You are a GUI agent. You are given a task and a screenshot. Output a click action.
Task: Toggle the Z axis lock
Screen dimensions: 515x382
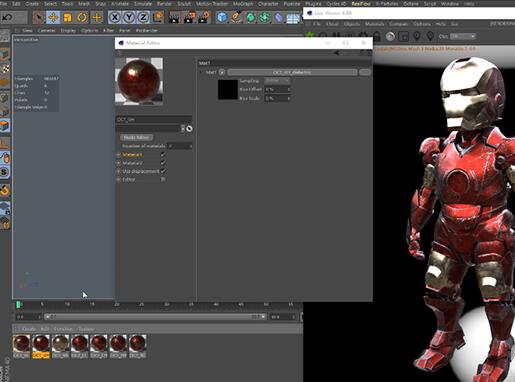143,17
